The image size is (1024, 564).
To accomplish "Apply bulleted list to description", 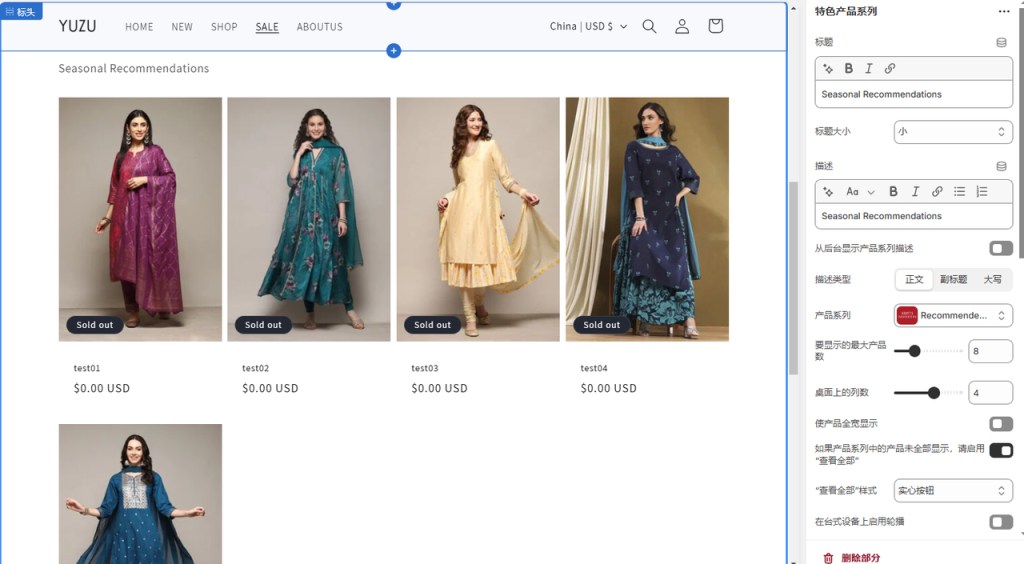I will click(959, 191).
